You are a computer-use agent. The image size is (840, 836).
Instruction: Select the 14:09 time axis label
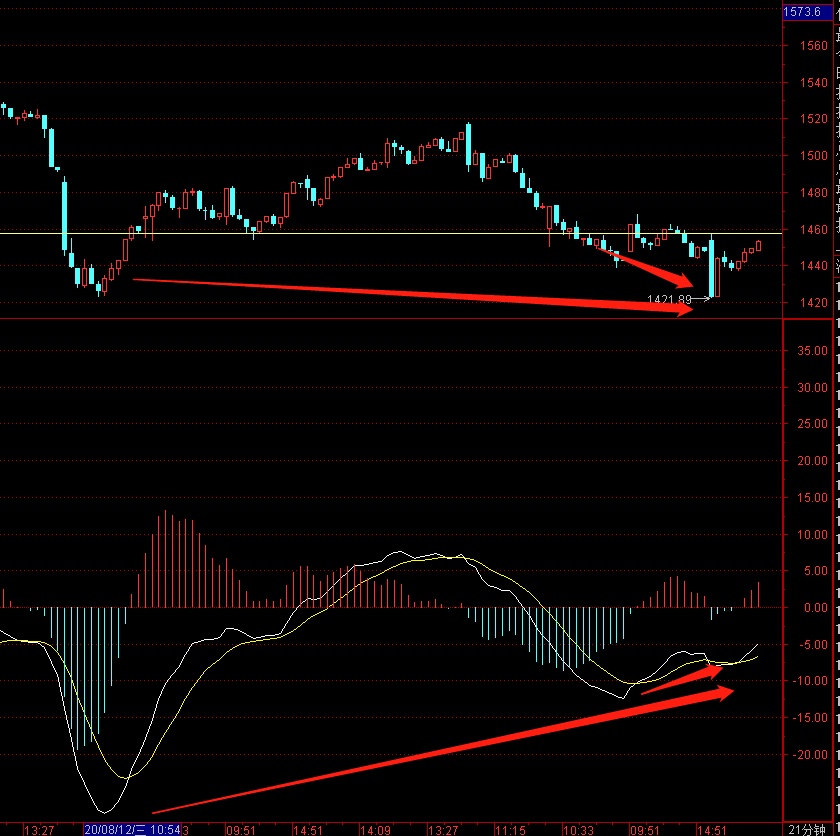click(375, 830)
